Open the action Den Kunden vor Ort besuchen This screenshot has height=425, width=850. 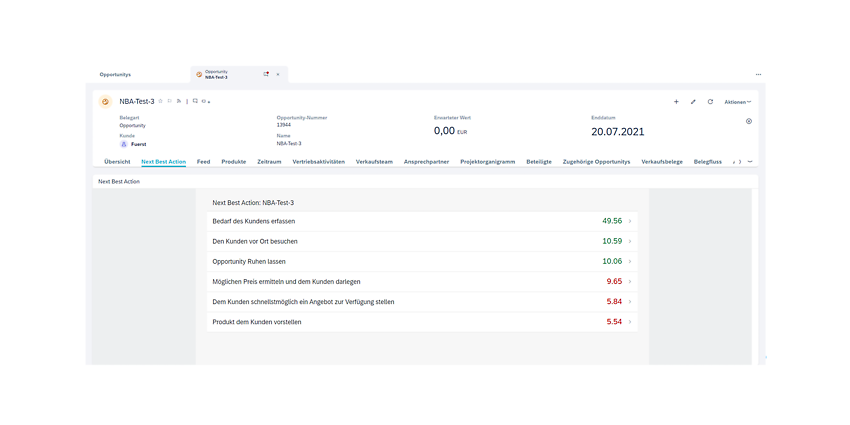(422, 241)
